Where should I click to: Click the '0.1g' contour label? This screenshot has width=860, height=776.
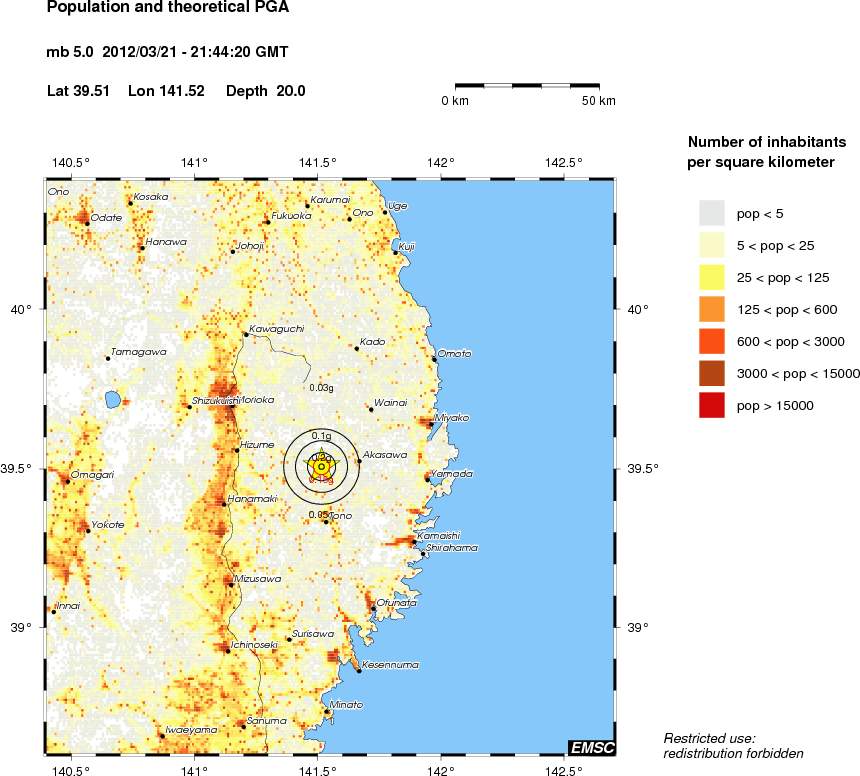(321, 436)
